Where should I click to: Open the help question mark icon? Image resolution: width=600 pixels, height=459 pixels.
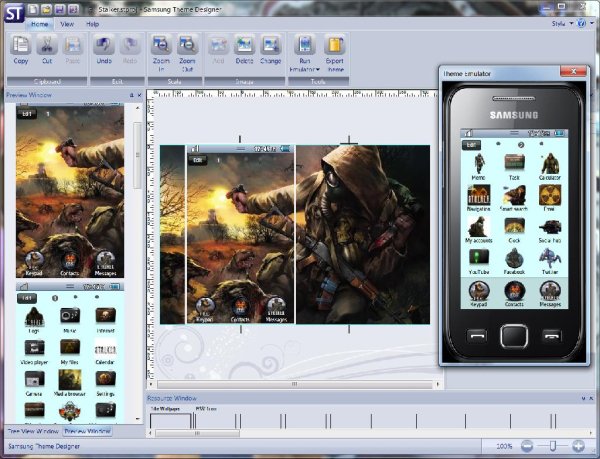pyautogui.click(x=581, y=23)
